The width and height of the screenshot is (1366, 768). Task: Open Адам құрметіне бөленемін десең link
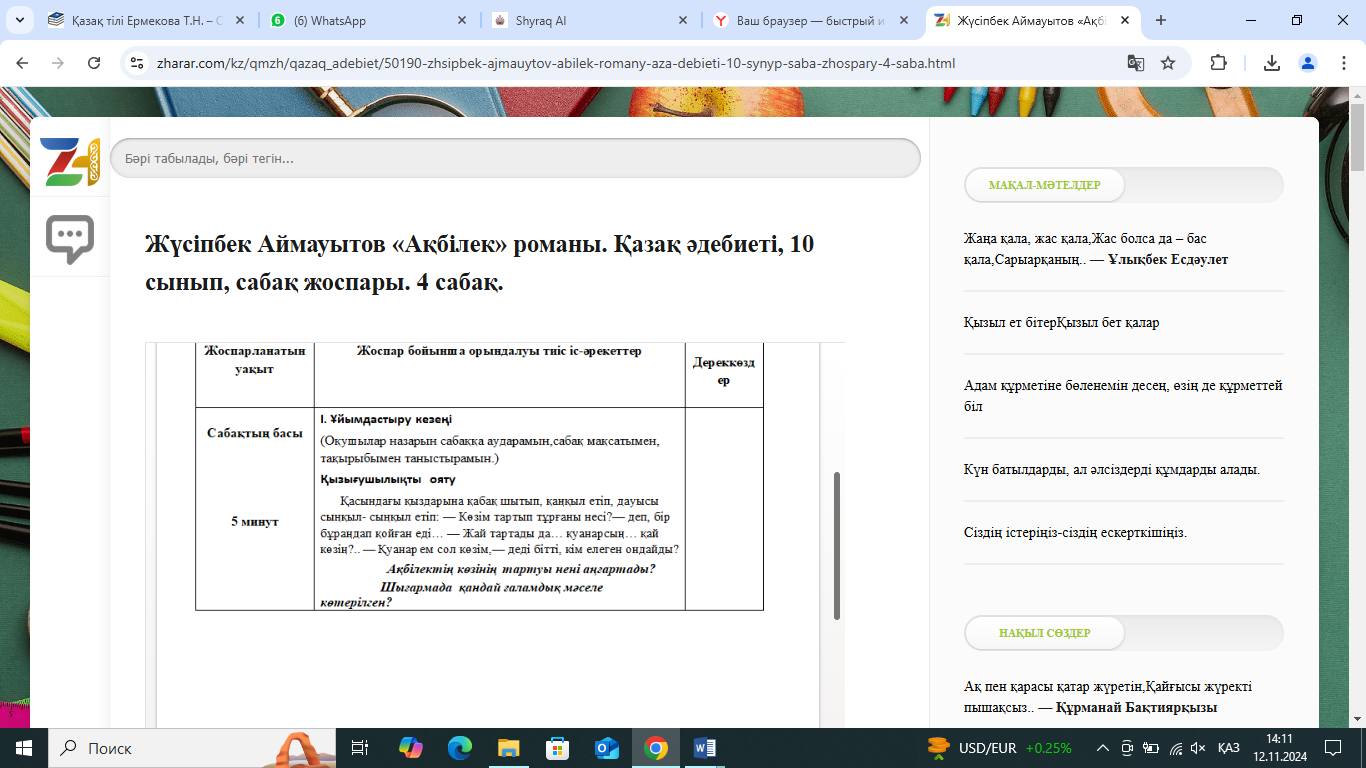(x=1123, y=396)
